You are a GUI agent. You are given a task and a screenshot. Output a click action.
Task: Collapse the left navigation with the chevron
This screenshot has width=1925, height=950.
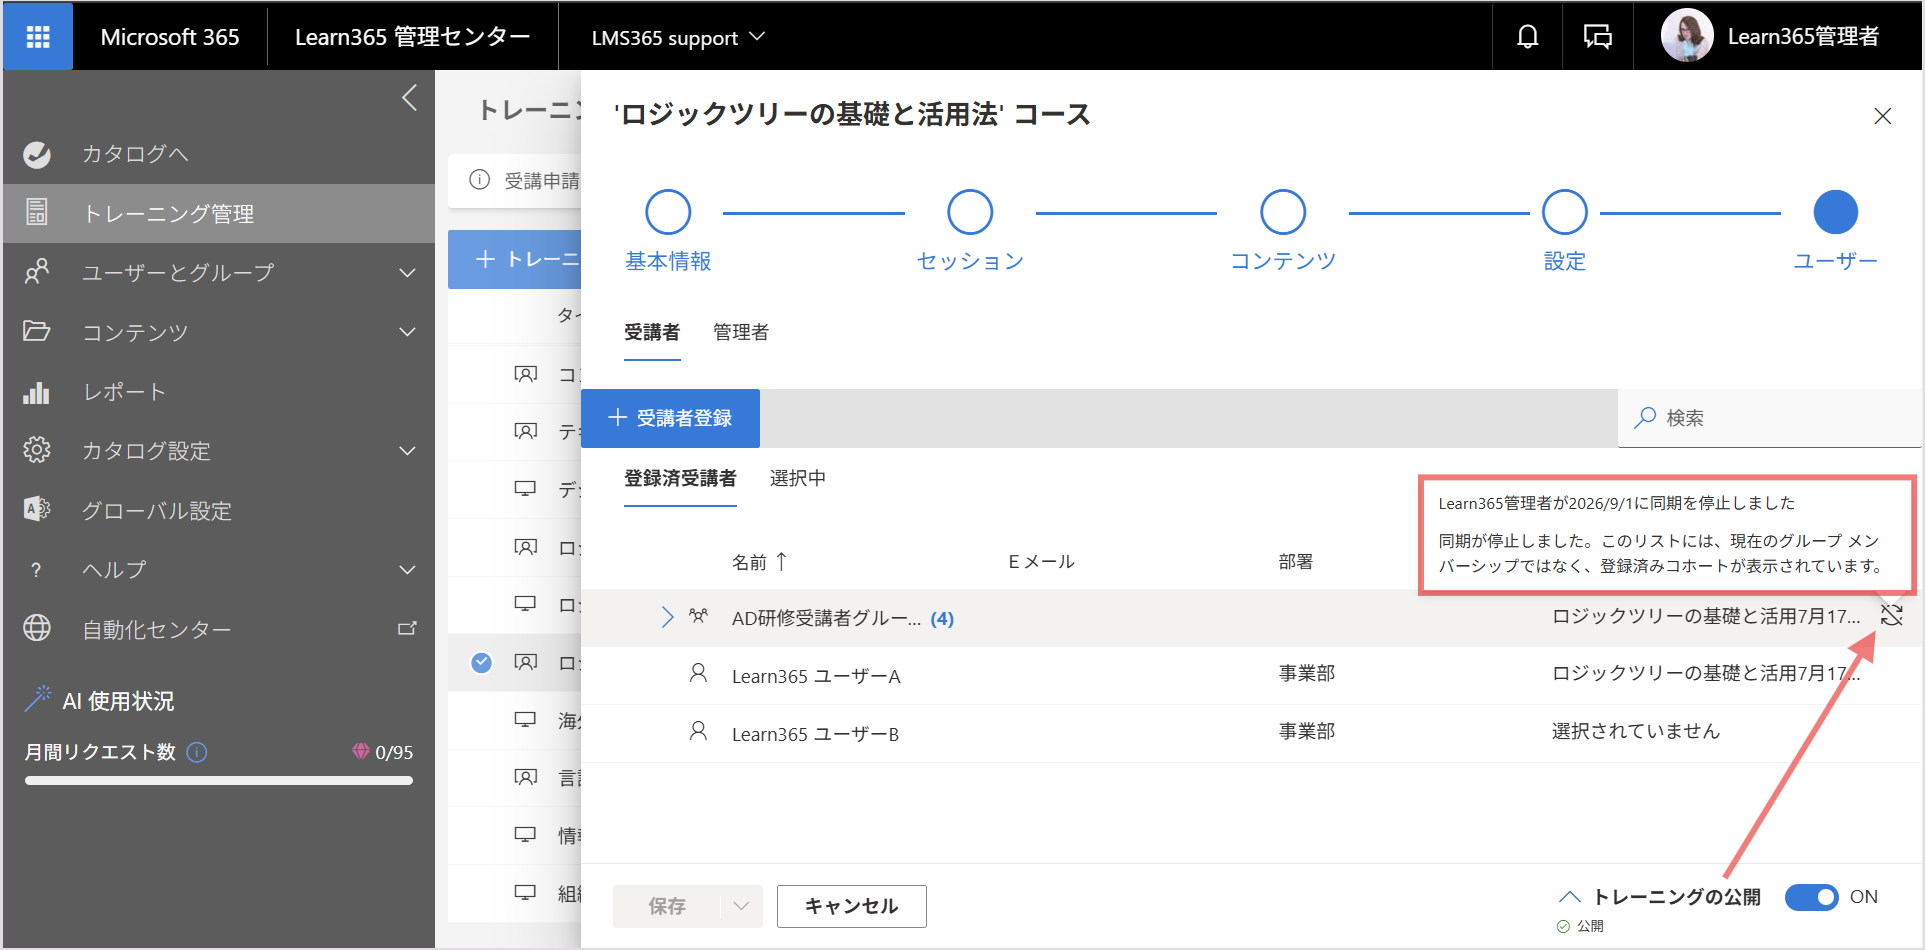pos(409,98)
